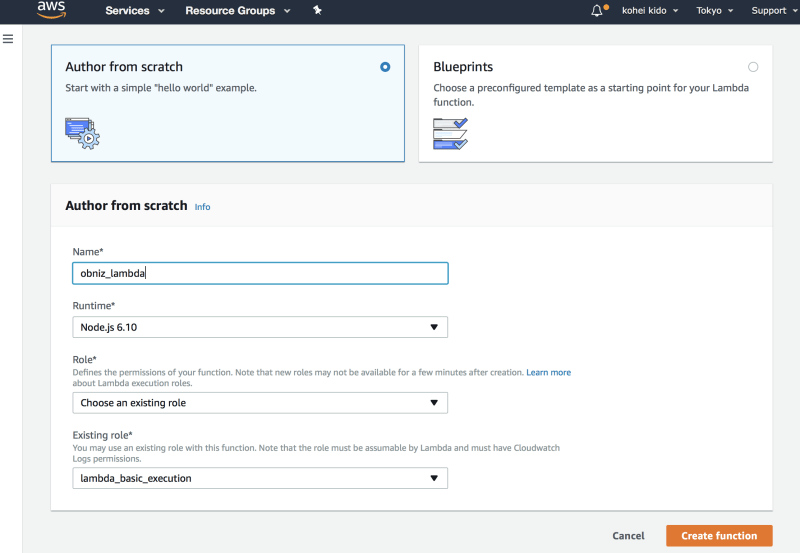Image resolution: width=800 pixels, height=553 pixels.
Task: Click the Author from scratch gear illustration
Action: click(82, 132)
